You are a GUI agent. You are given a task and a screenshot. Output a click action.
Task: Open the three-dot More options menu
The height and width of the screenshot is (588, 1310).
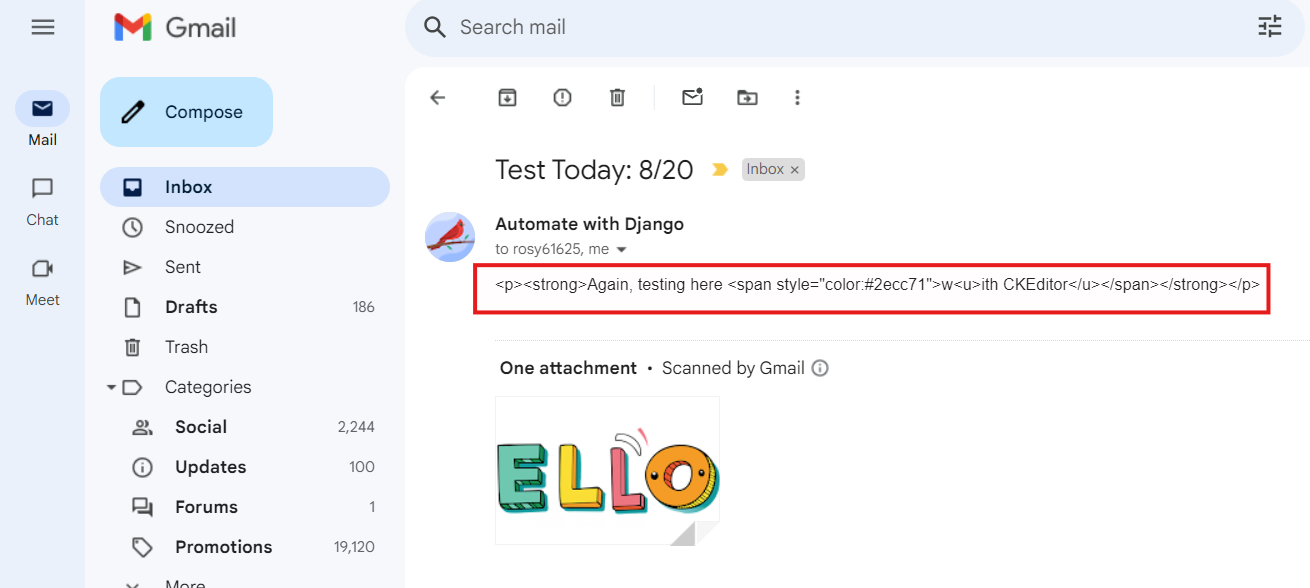tap(797, 97)
